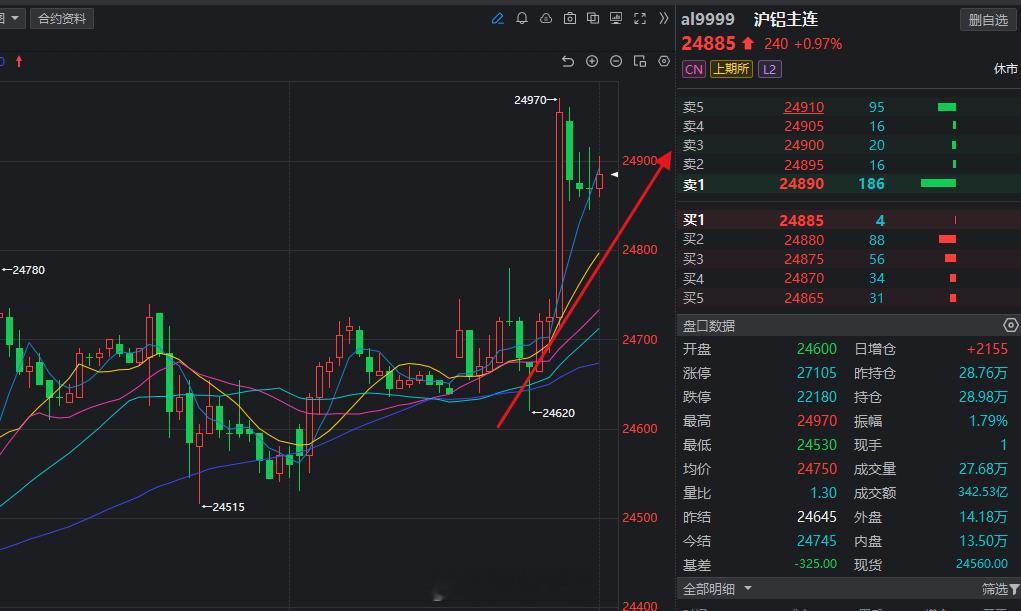Select 买2 price 24880
The height and width of the screenshot is (611, 1021).
804,240
